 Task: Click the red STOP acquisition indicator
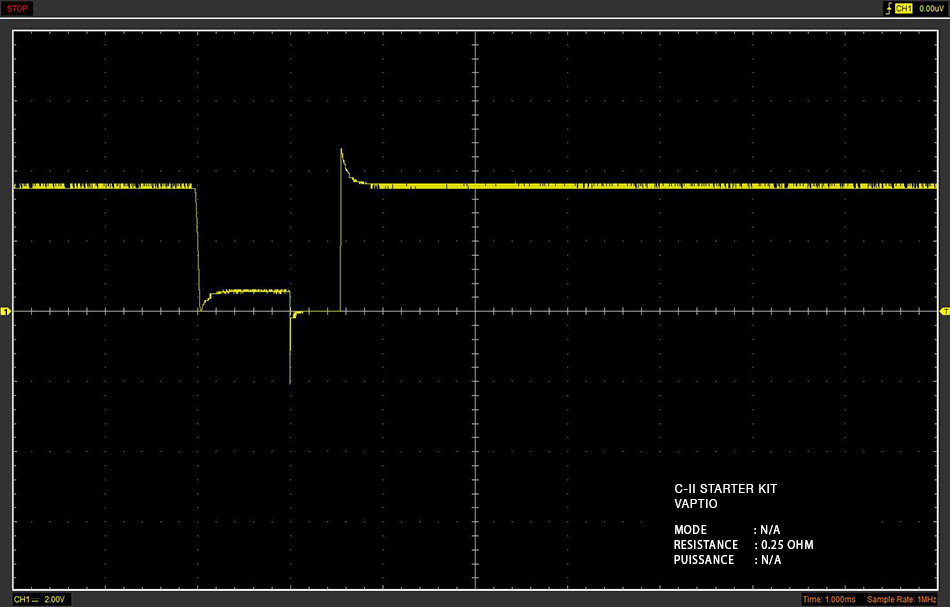(17, 8)
